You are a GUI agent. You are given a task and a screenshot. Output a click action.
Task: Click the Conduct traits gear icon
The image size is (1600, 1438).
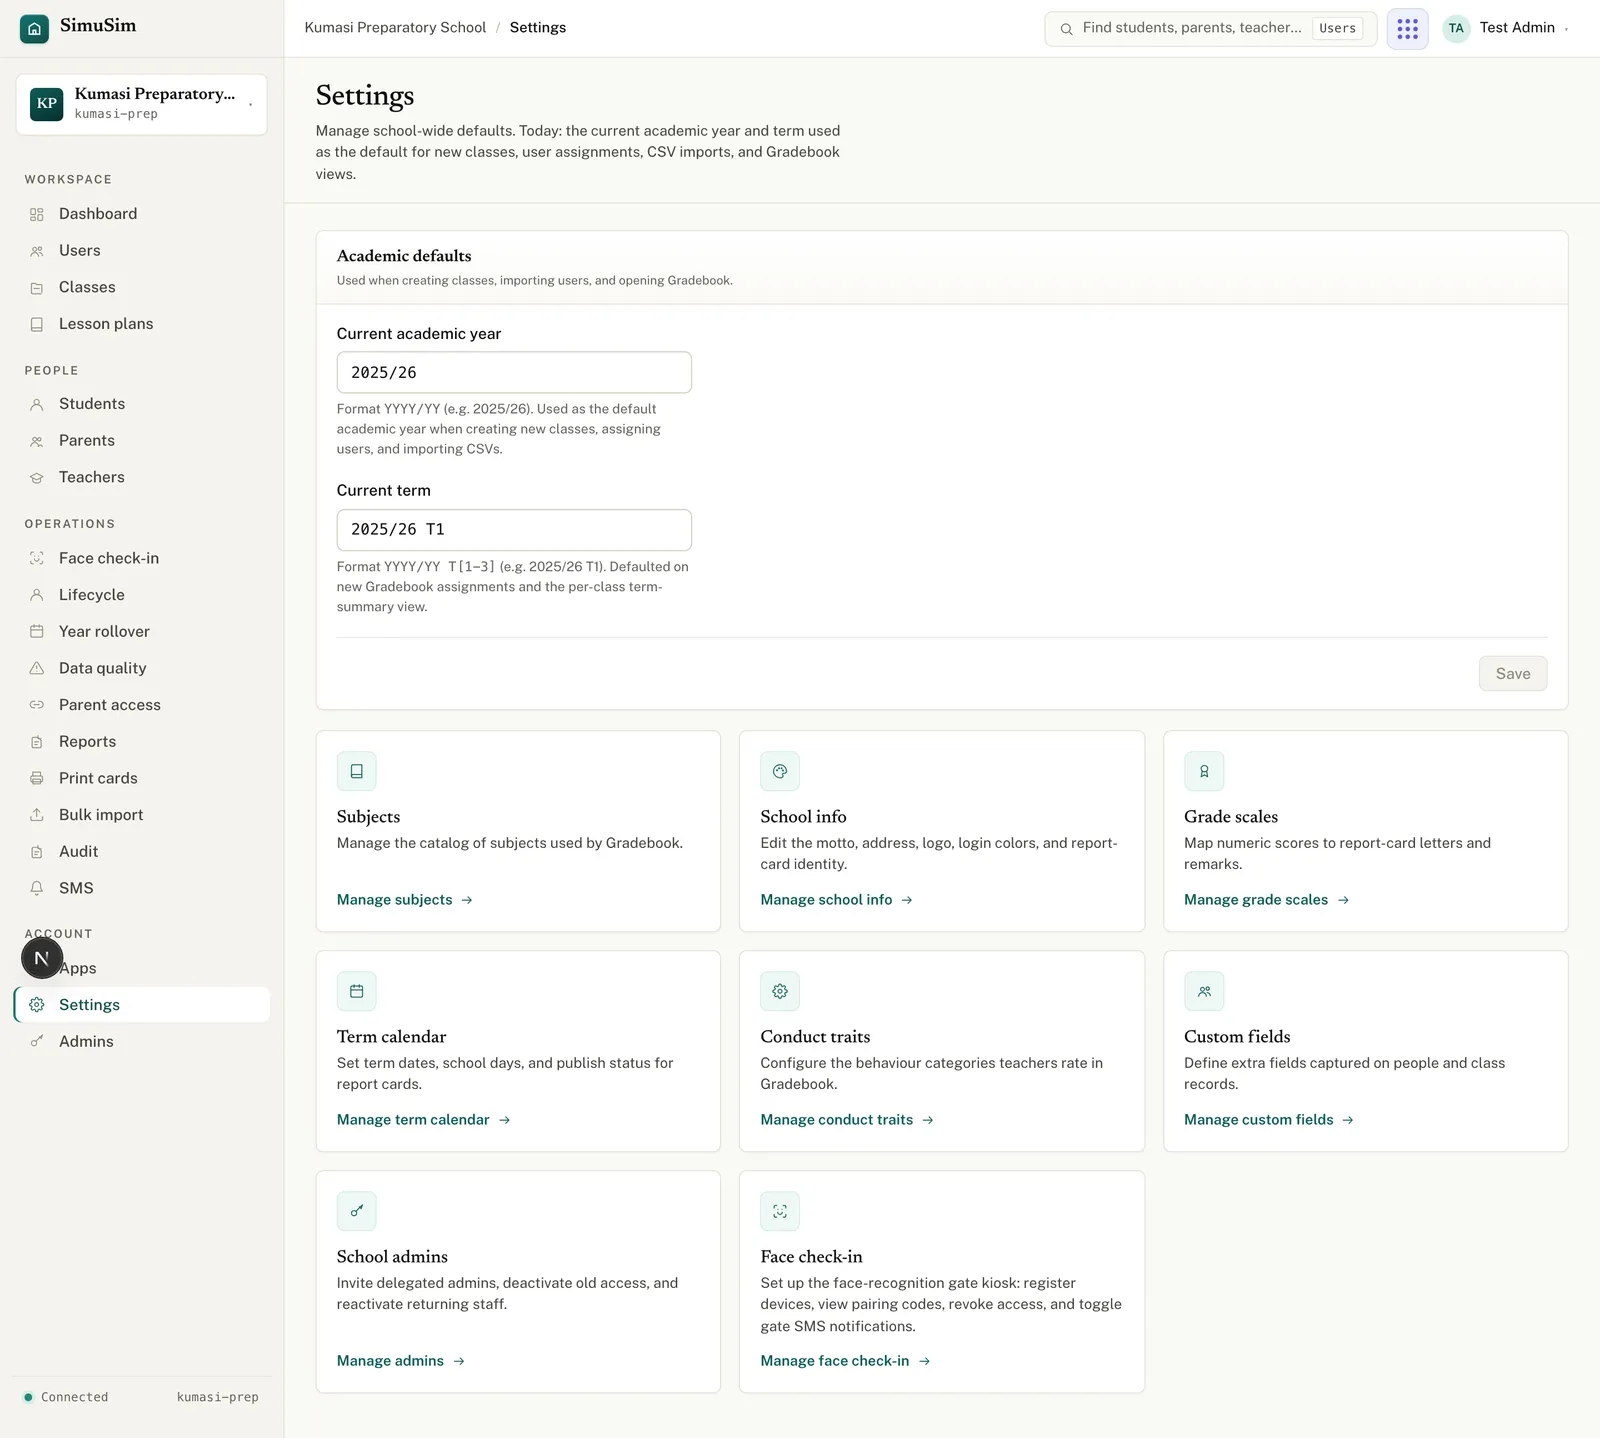pyautogui.click(x=780, y=991)
